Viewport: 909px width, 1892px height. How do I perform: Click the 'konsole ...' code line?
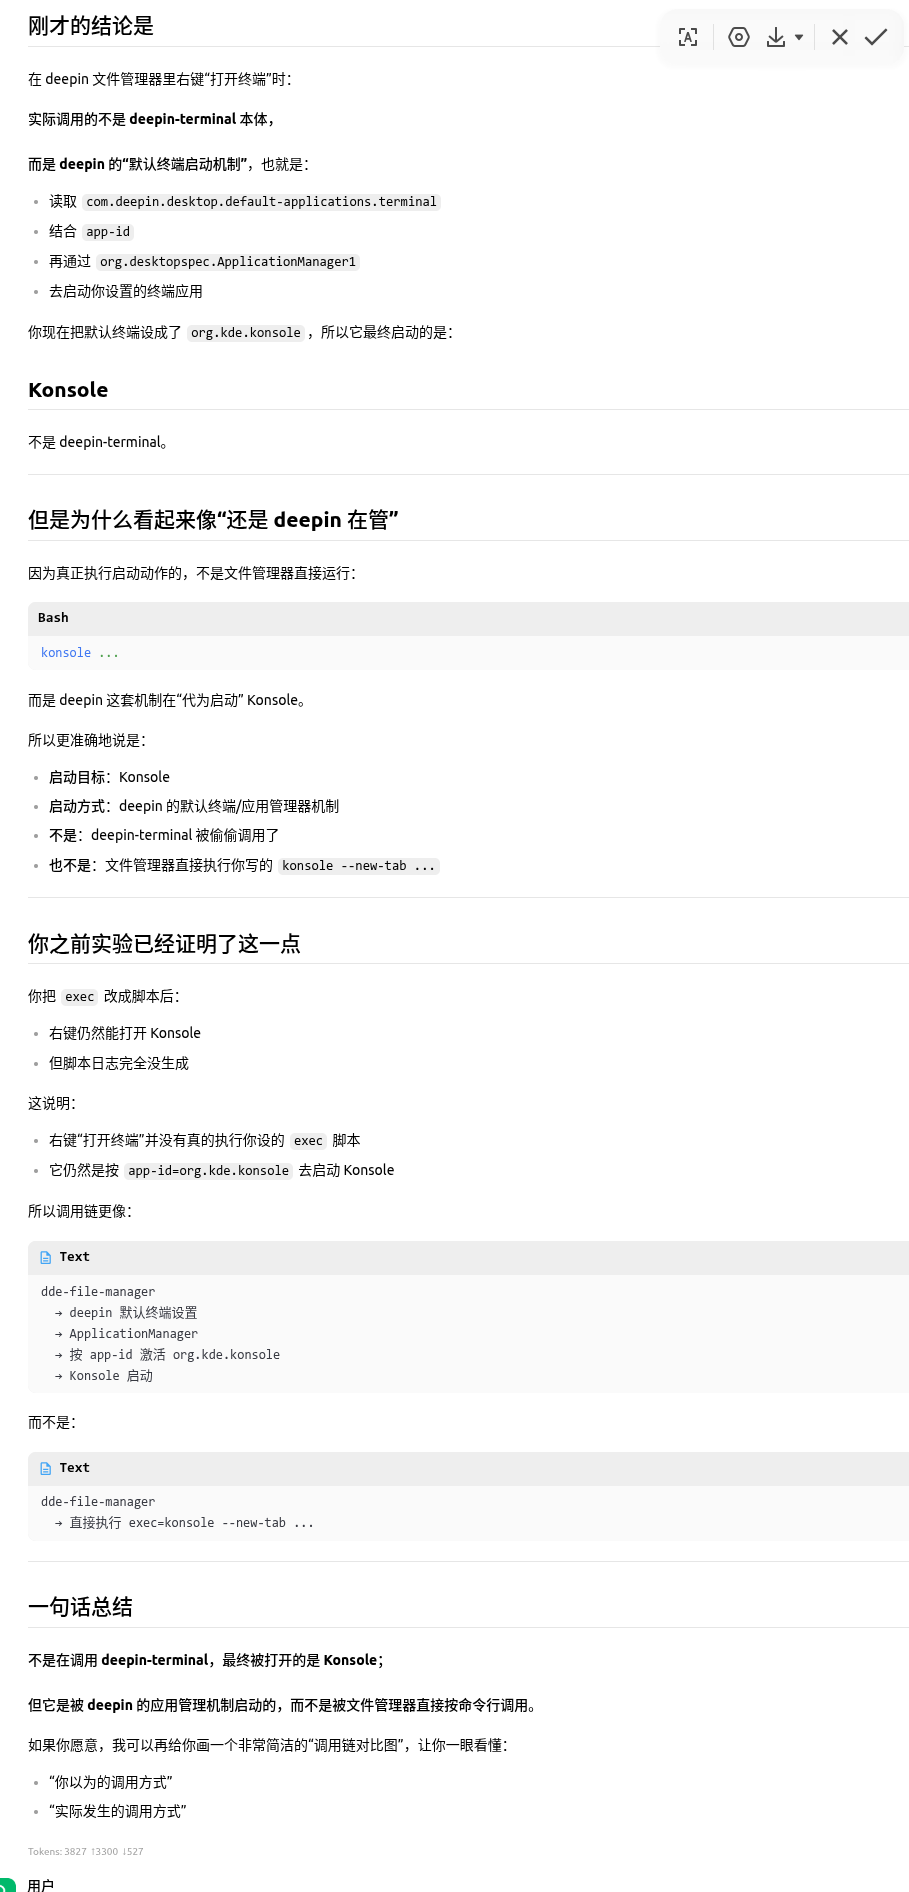coord(80,653)
